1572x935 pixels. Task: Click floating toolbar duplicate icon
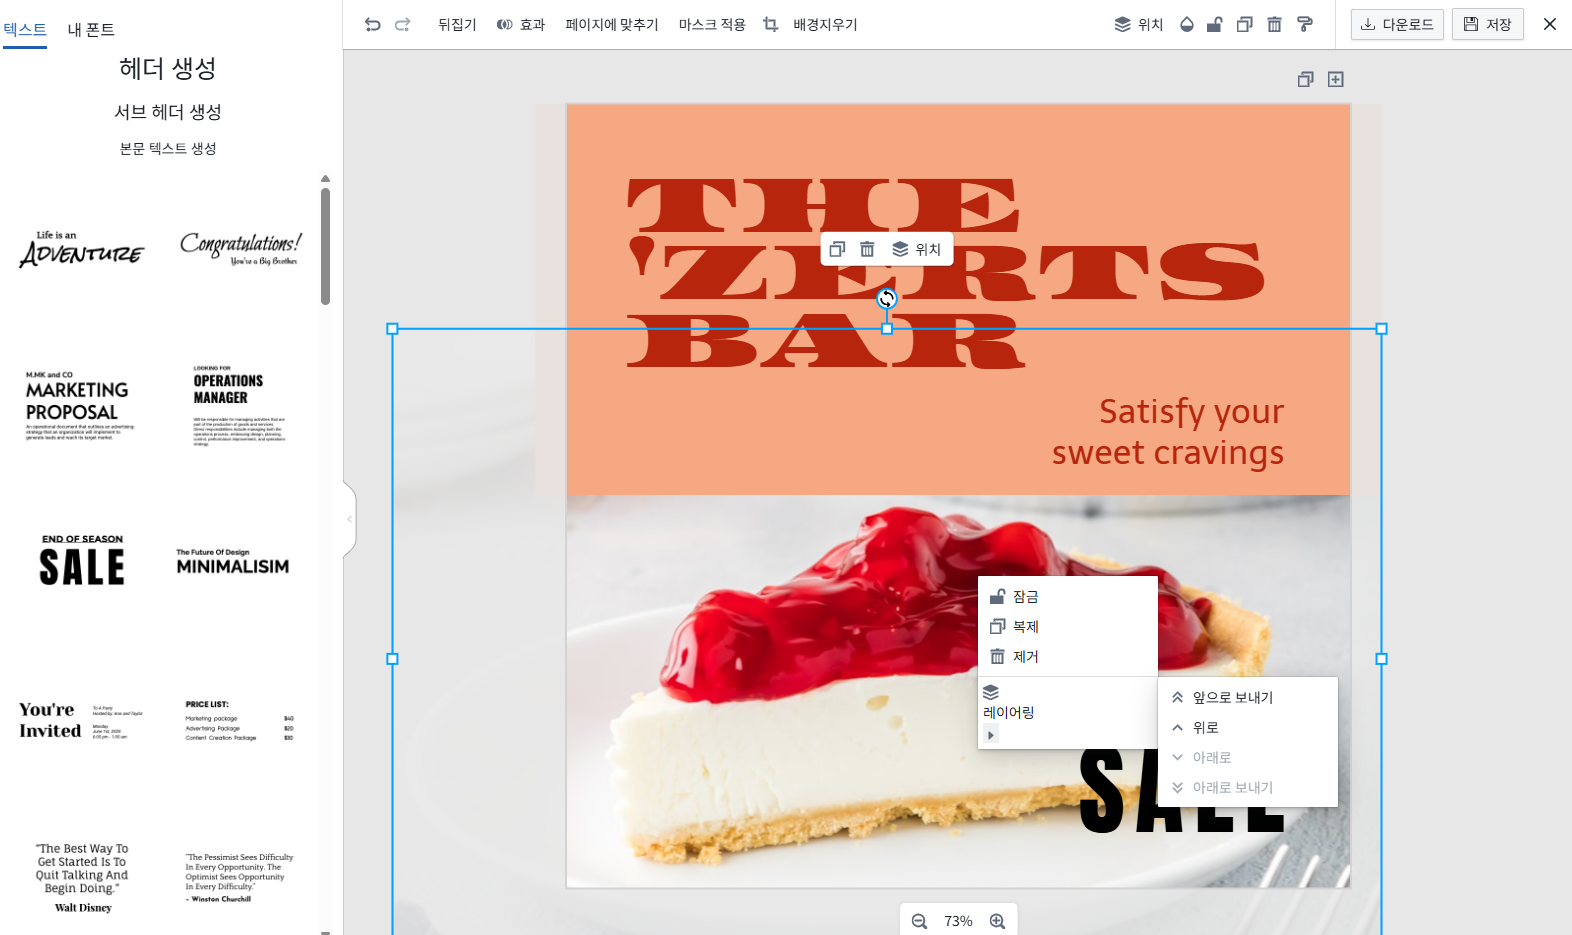837,249
